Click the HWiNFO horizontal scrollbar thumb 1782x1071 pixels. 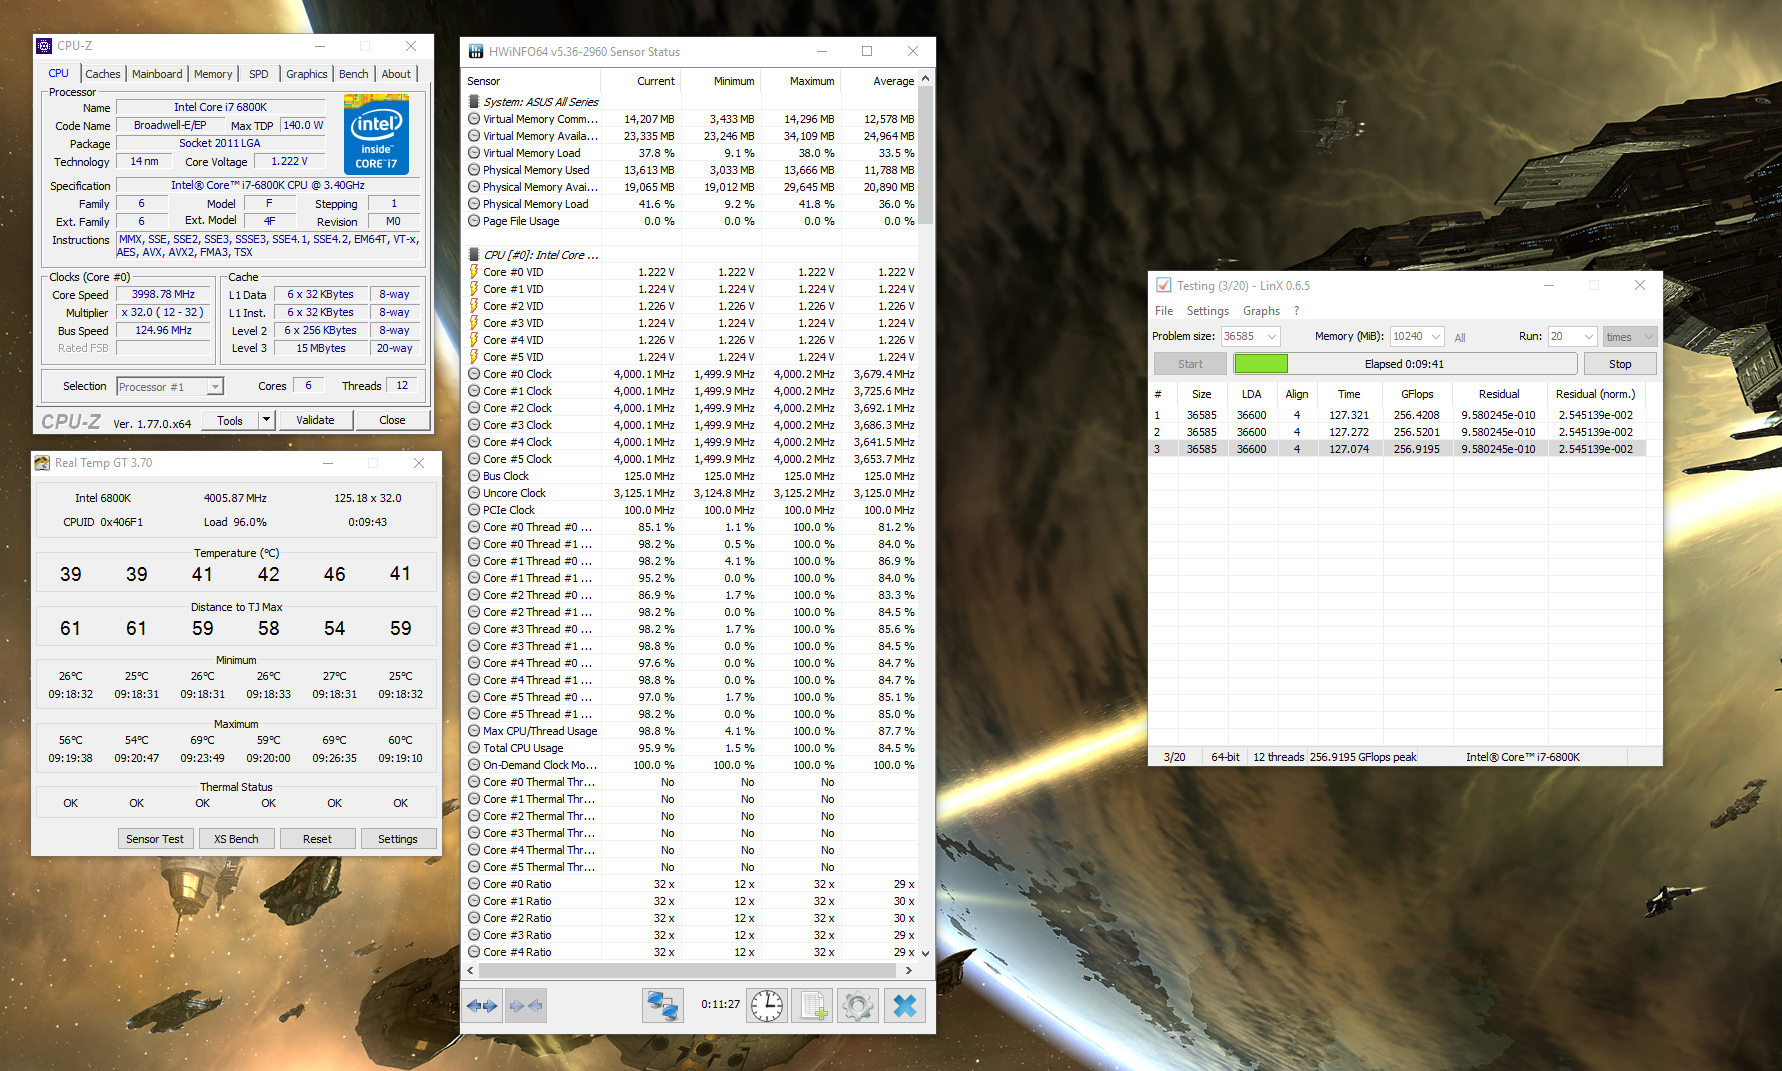[687, 970]
